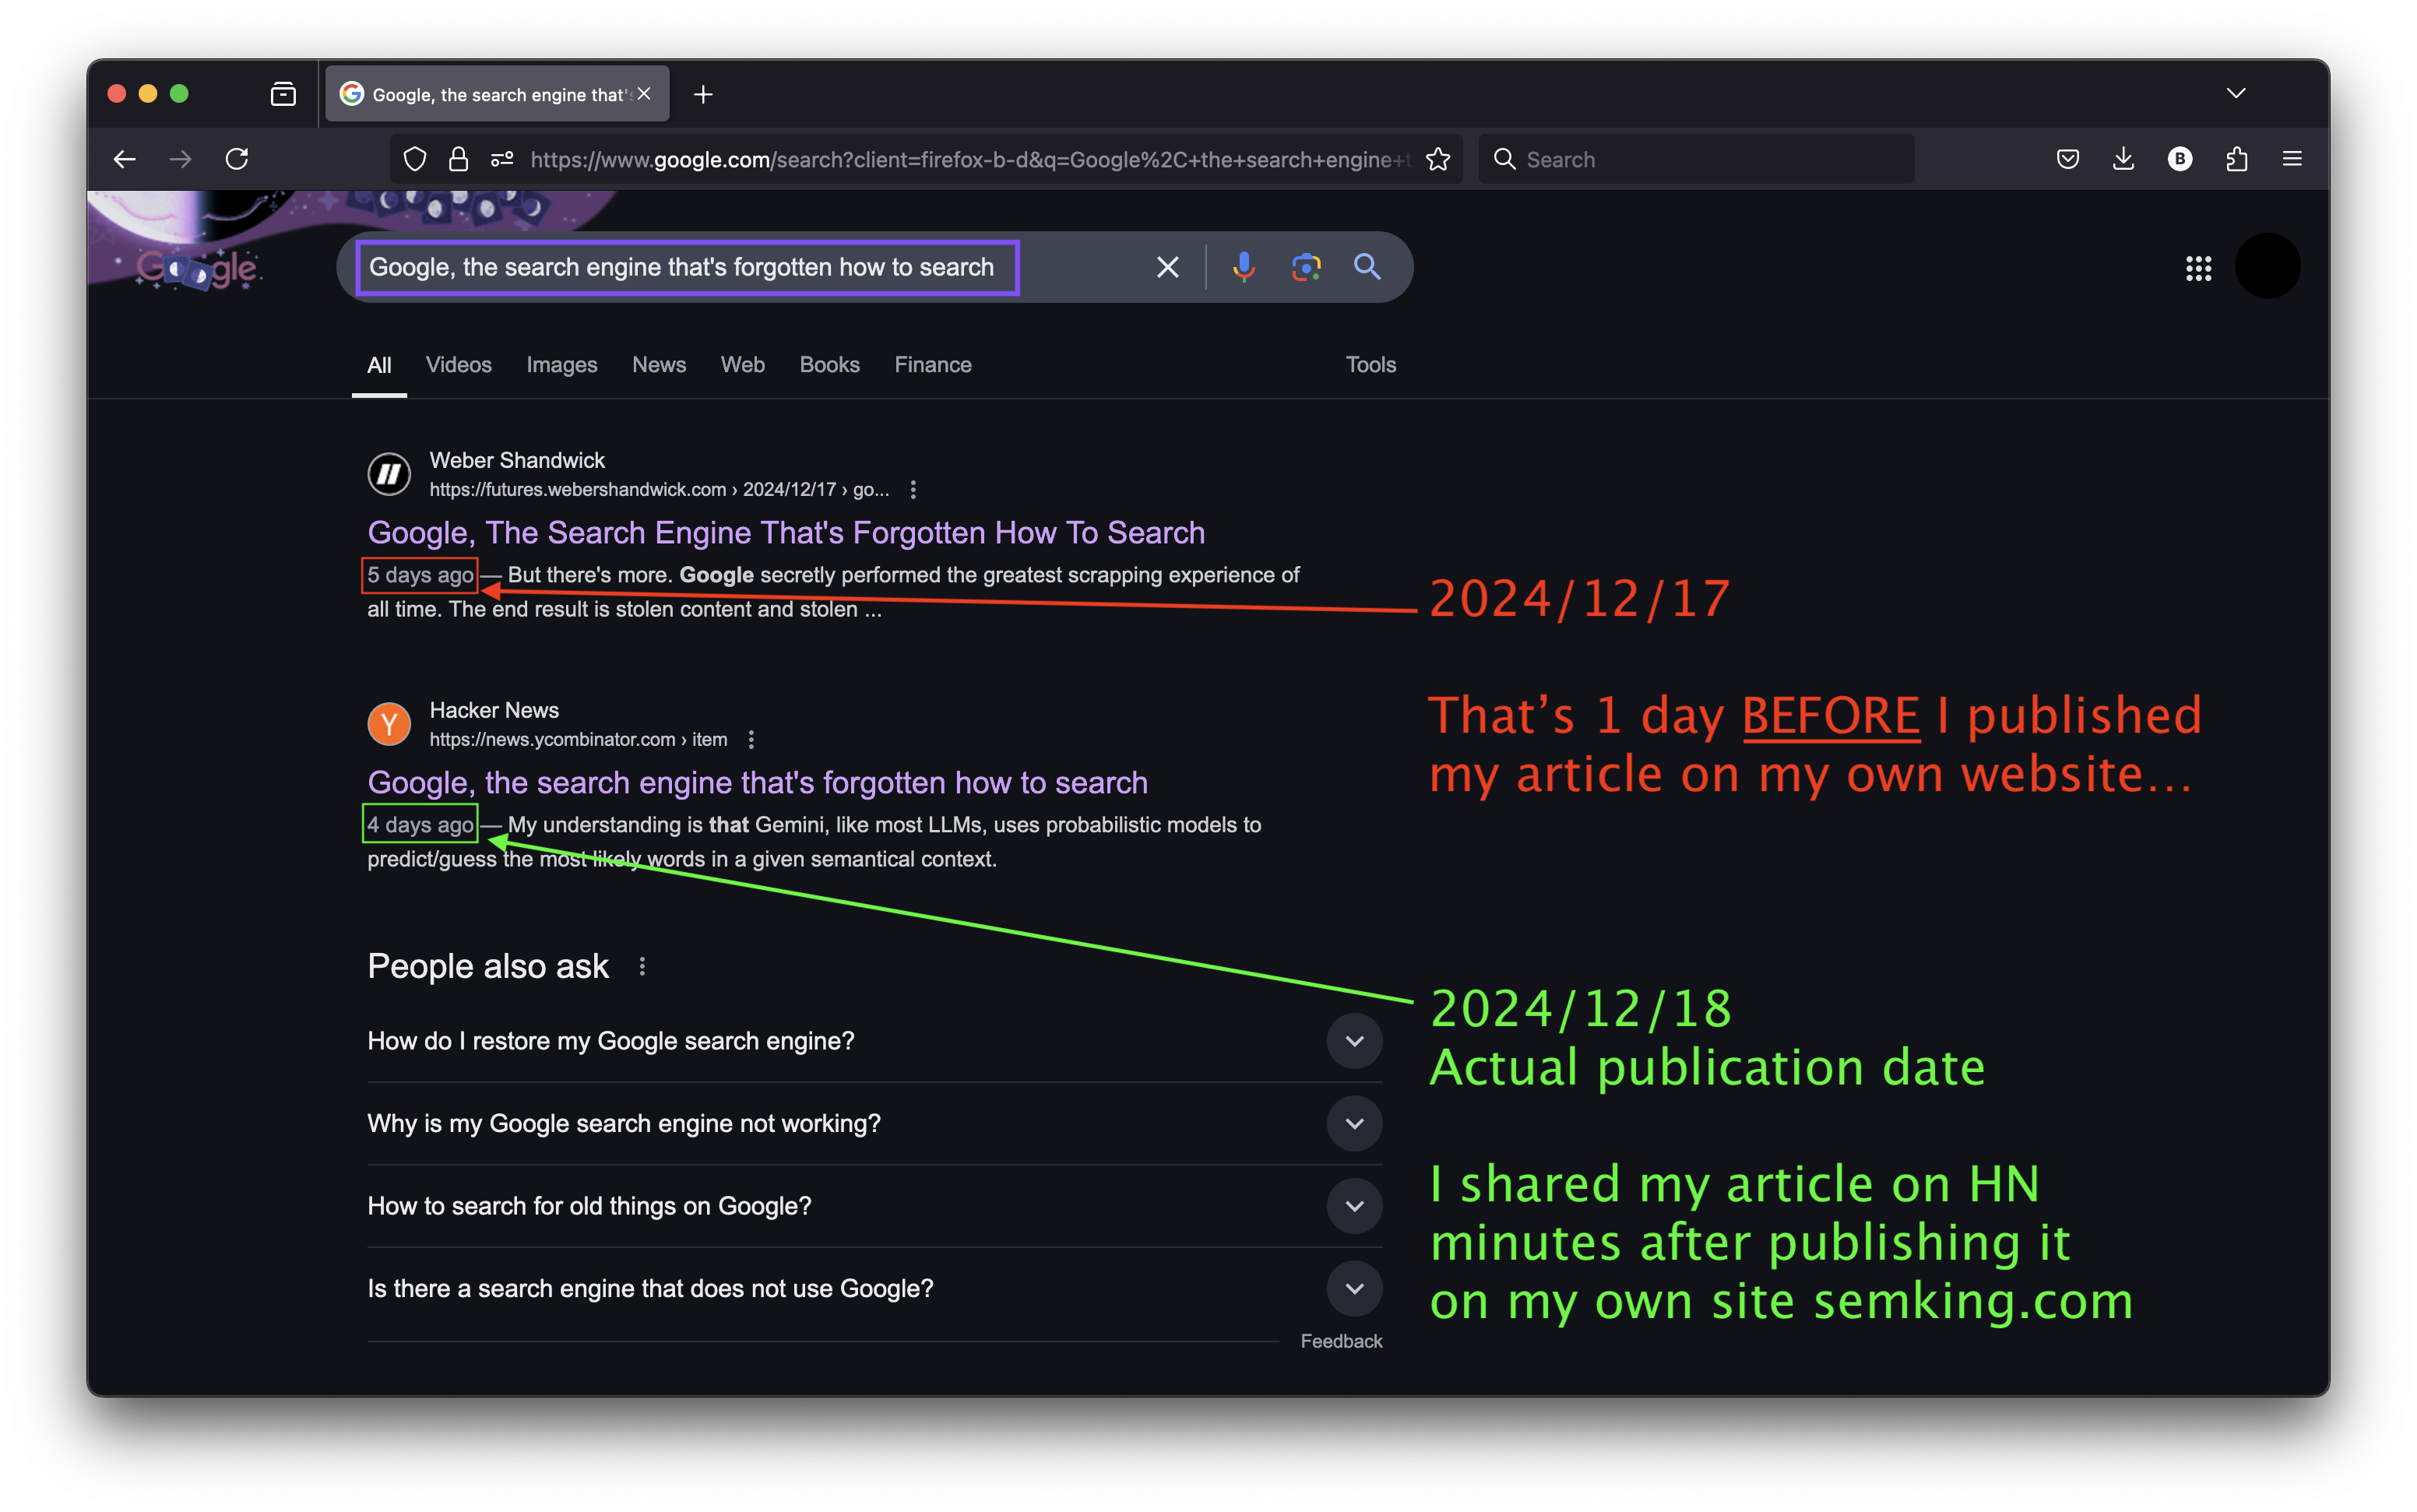Switch to the Books tab
Screen dimensions: 2417x1512
point(829,365)
